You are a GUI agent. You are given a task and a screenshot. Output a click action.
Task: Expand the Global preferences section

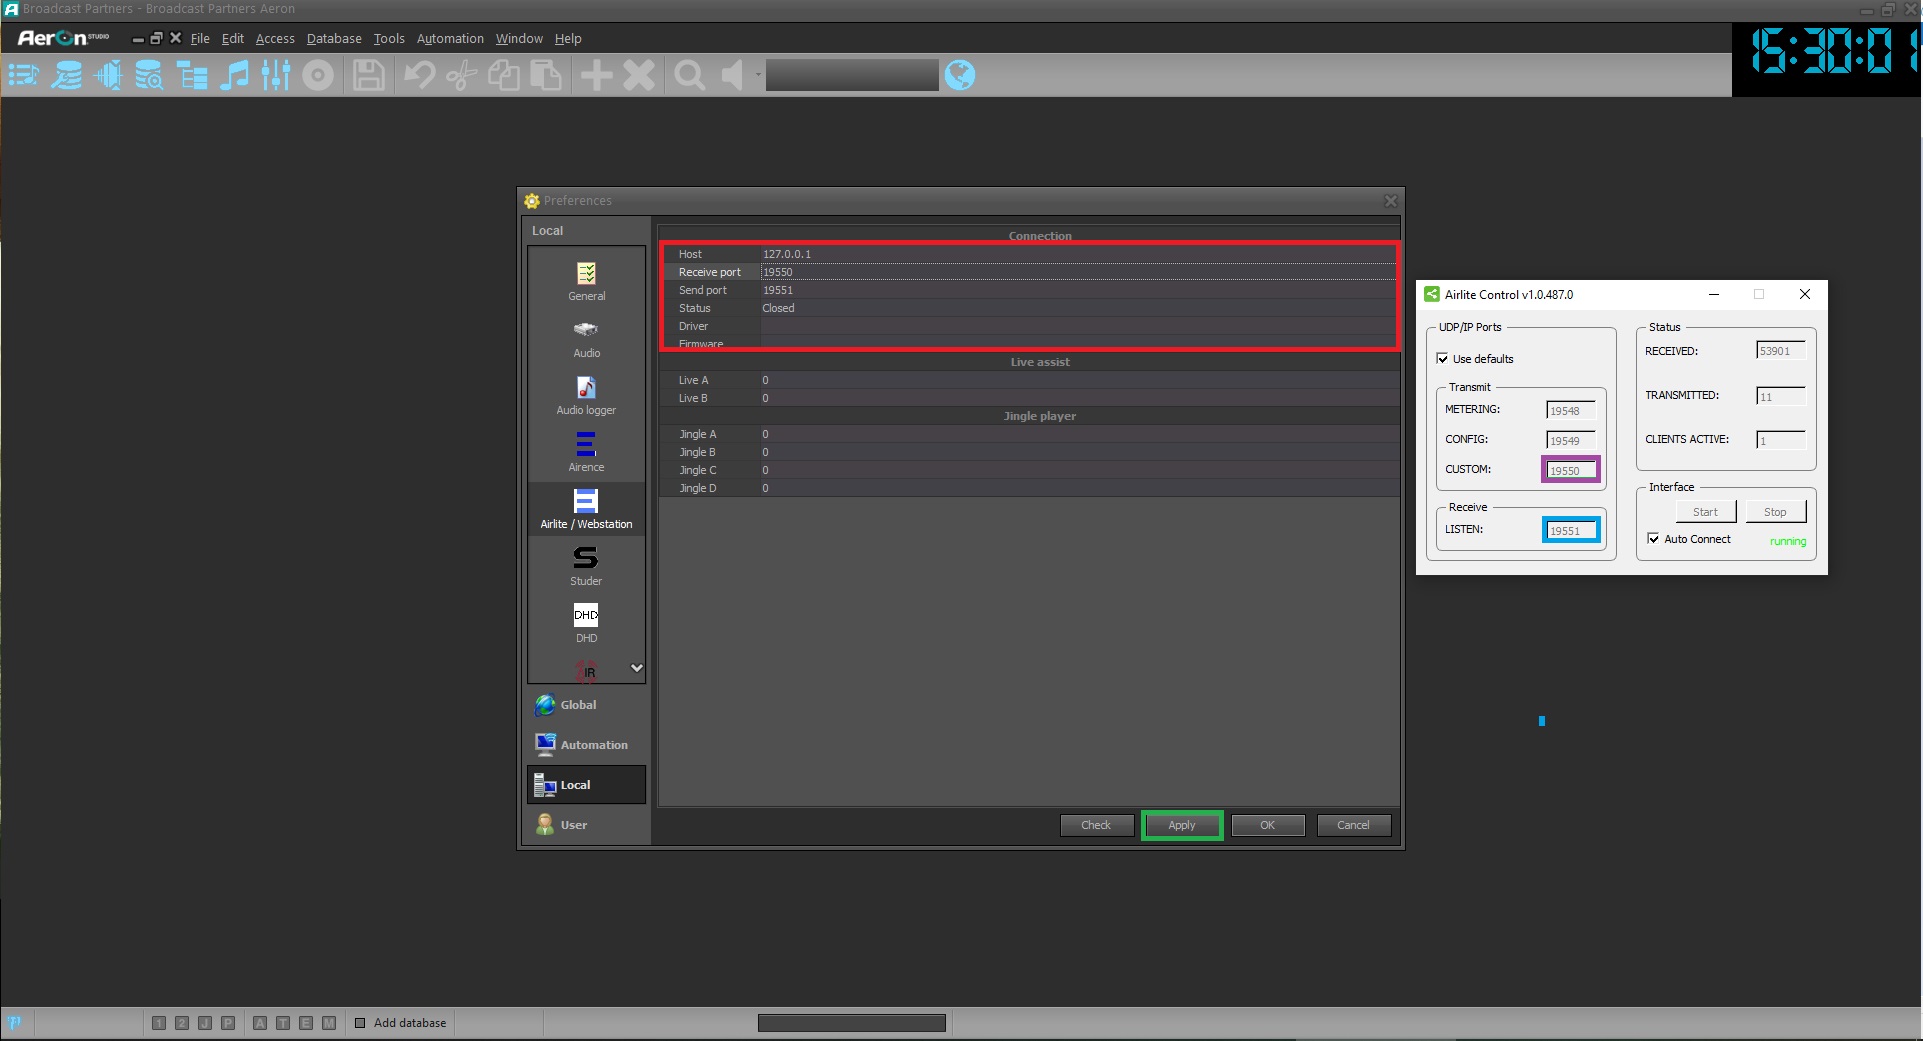point(578,705)
